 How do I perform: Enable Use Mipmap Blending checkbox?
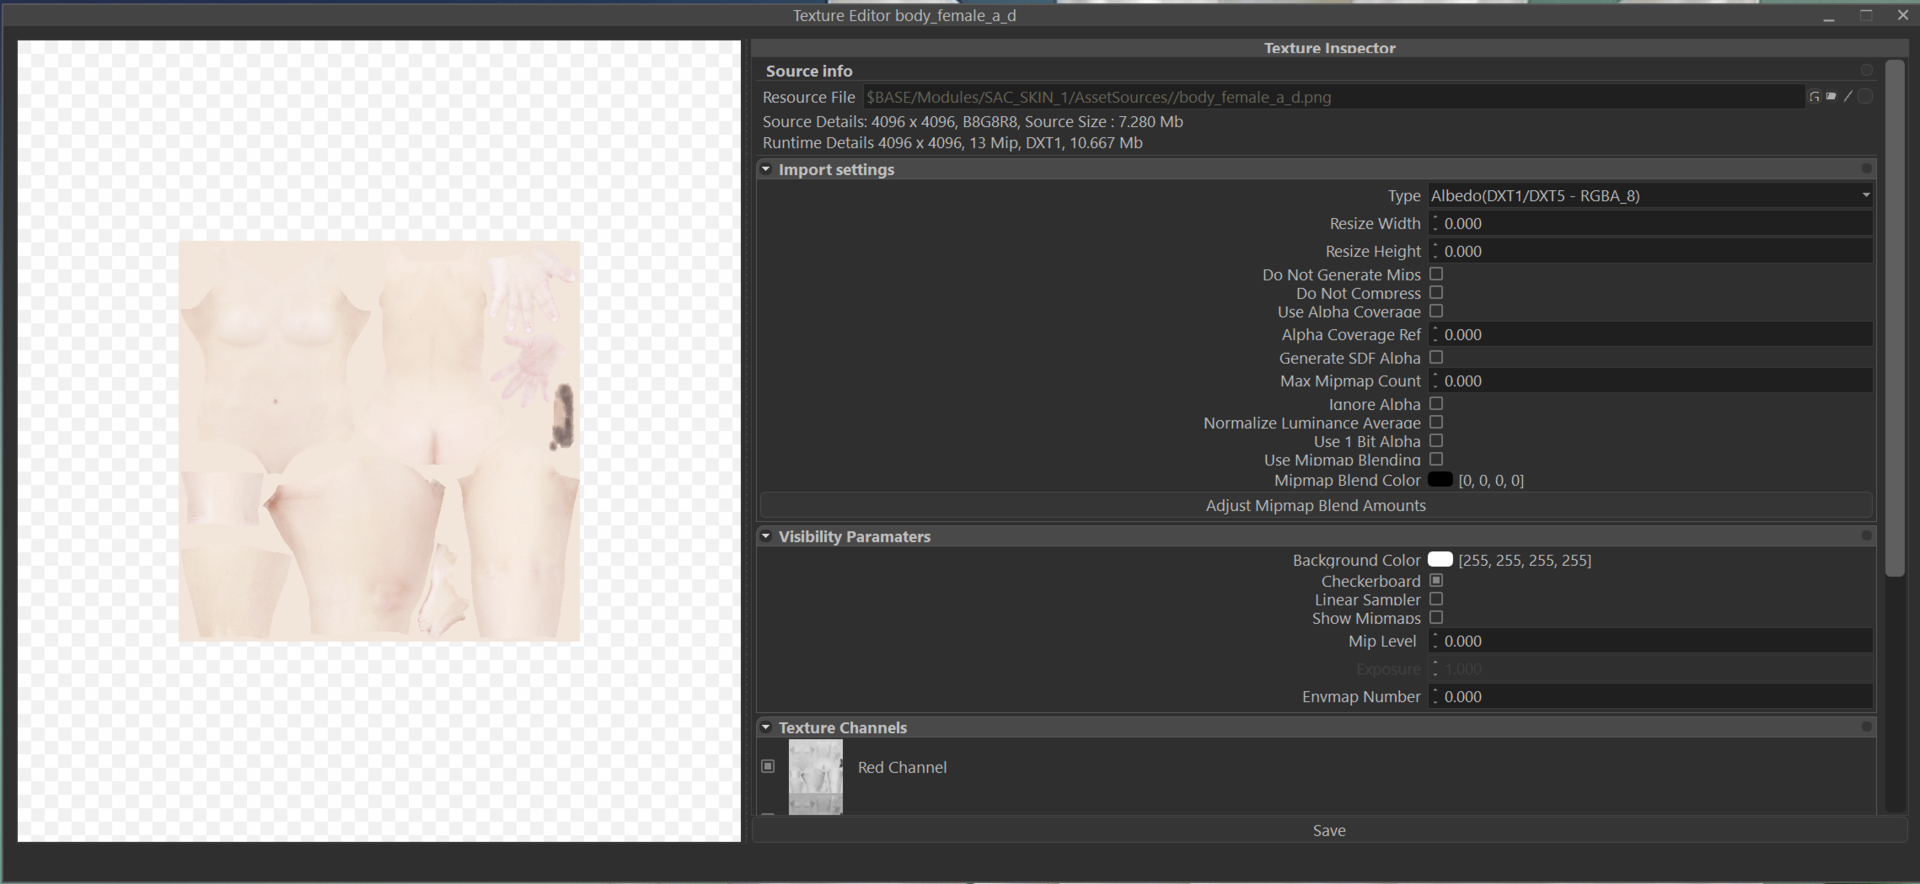[1436, 459]
